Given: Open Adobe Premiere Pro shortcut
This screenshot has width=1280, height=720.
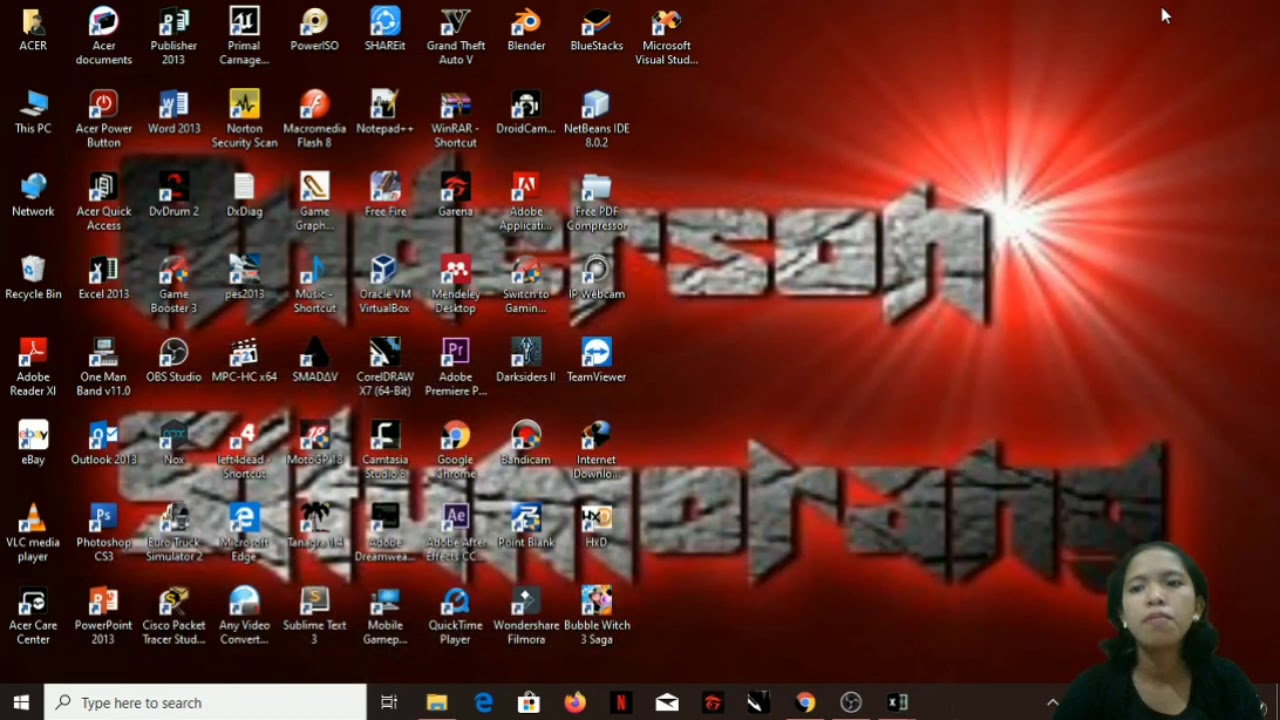Looking at the screenshot, I should click(x=456, y=368).
